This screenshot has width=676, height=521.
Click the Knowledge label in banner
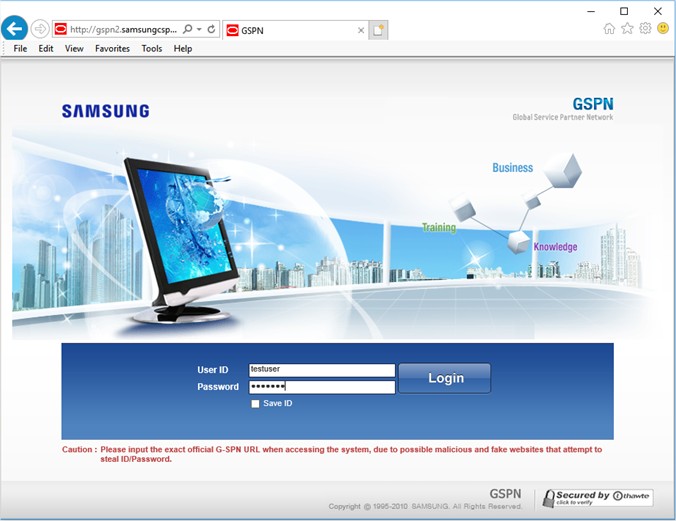(555, 247)
